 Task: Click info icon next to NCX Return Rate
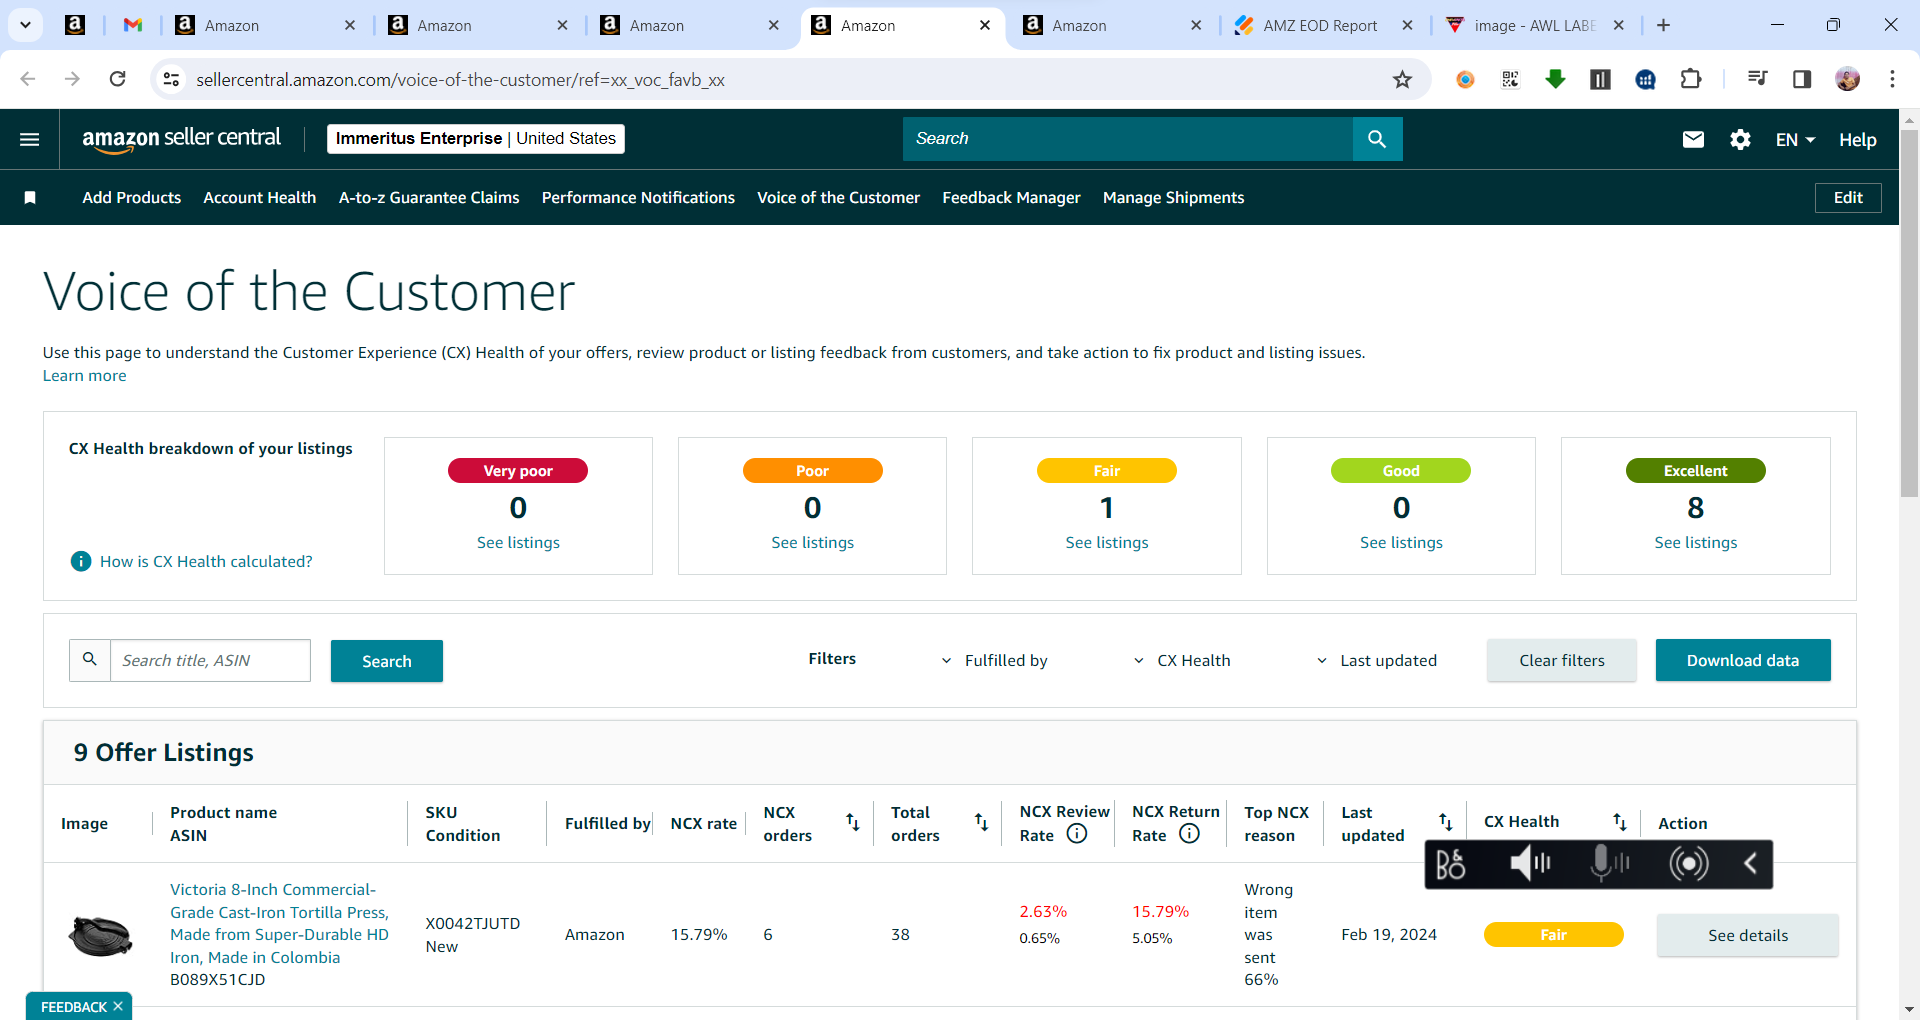click(x=1189, y=834)
